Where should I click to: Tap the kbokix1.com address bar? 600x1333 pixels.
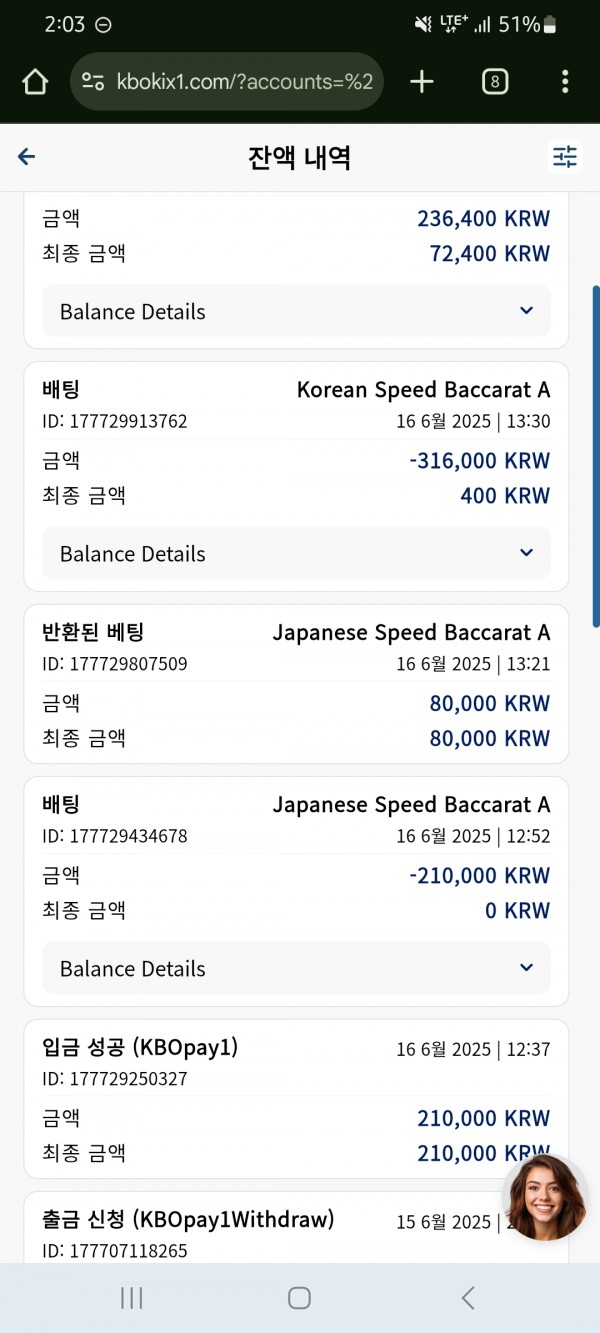(x=227, y=82)
